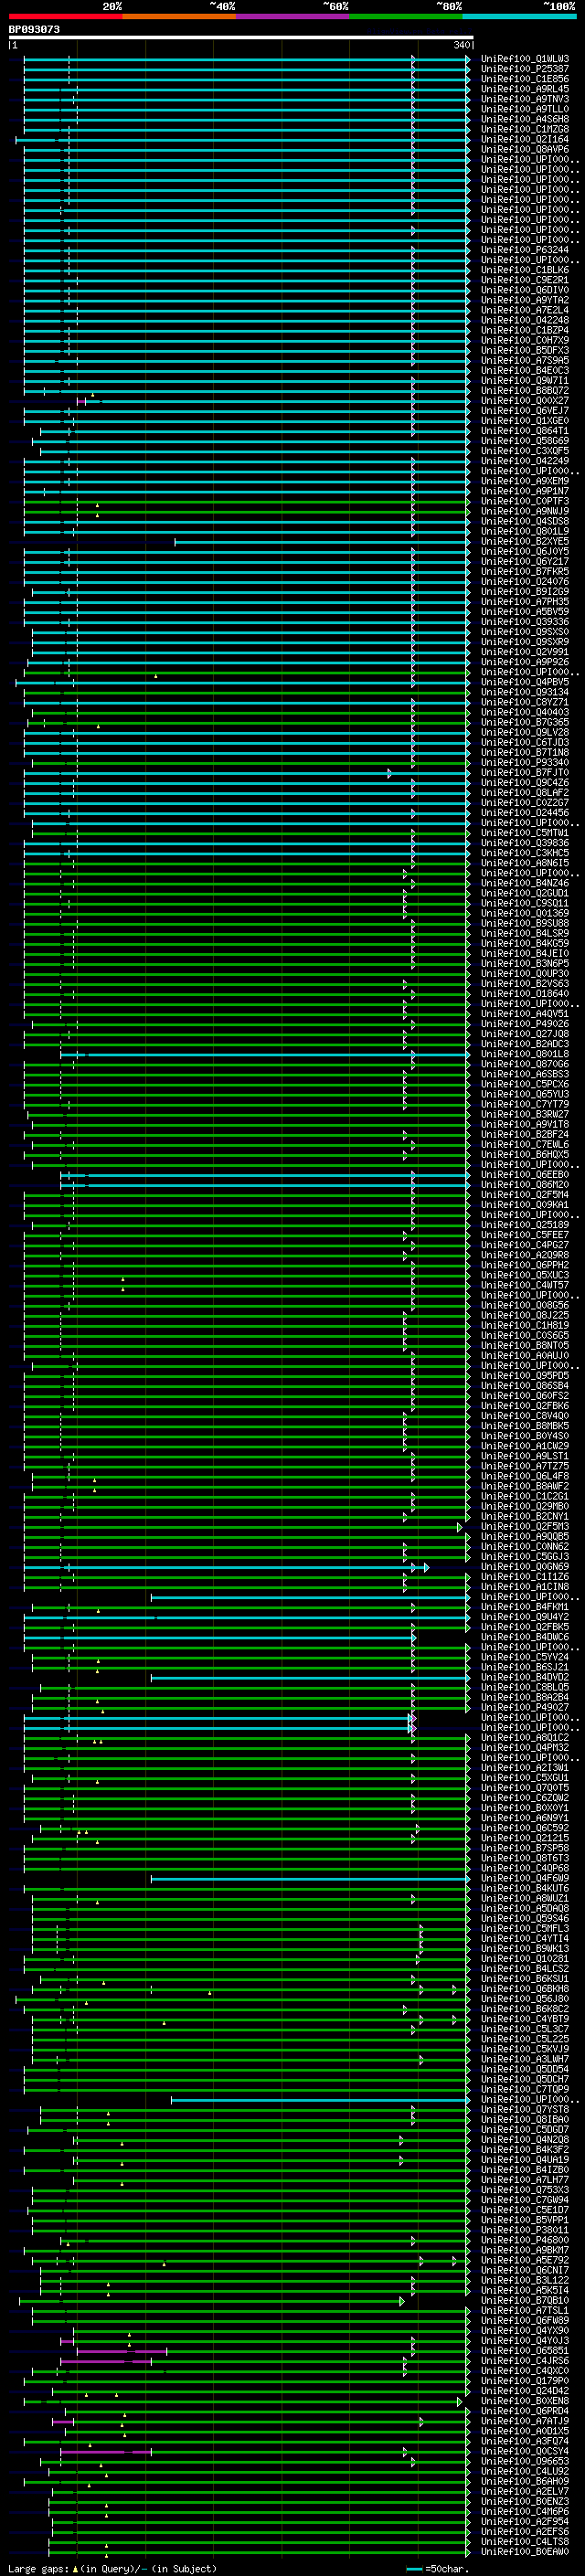Click the purple ~60% identity legend segment

pyautogui.click(x=292, y=16)
